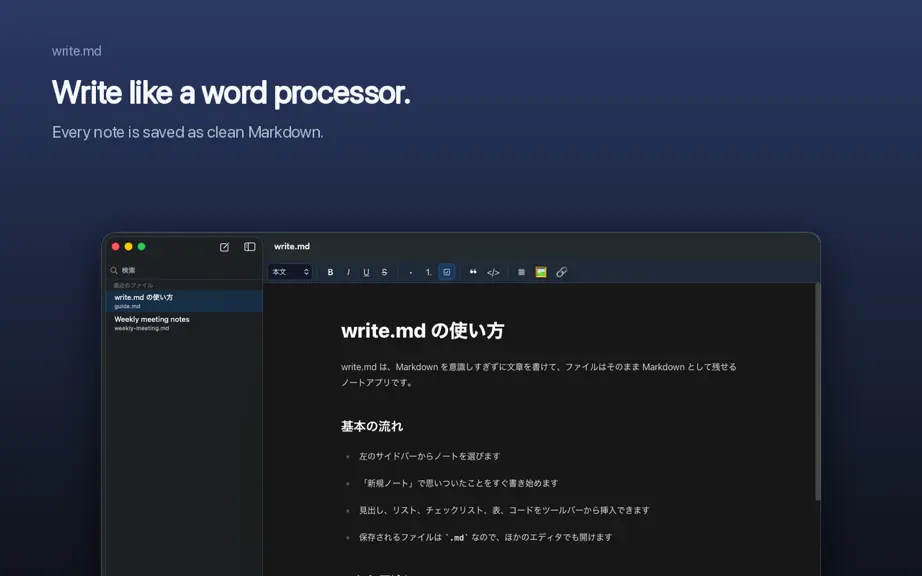Insert a code block

[x=493, y=272]
